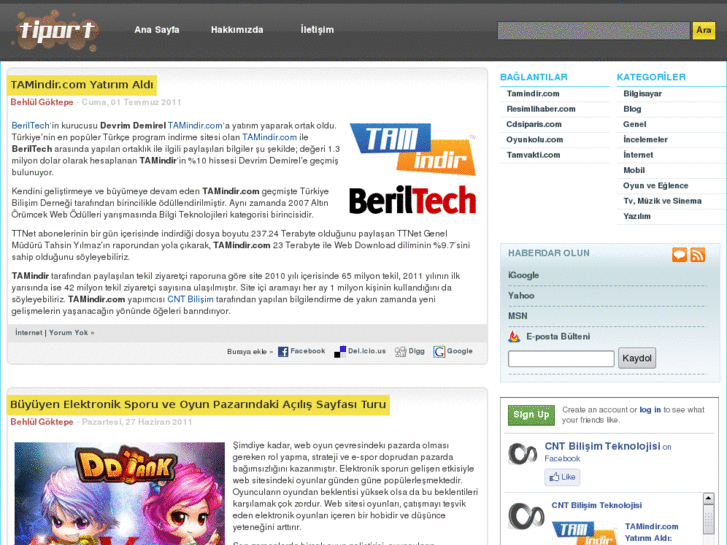Open the İletişim menu link
Screen dimensions: 727x545
(317, 30)
